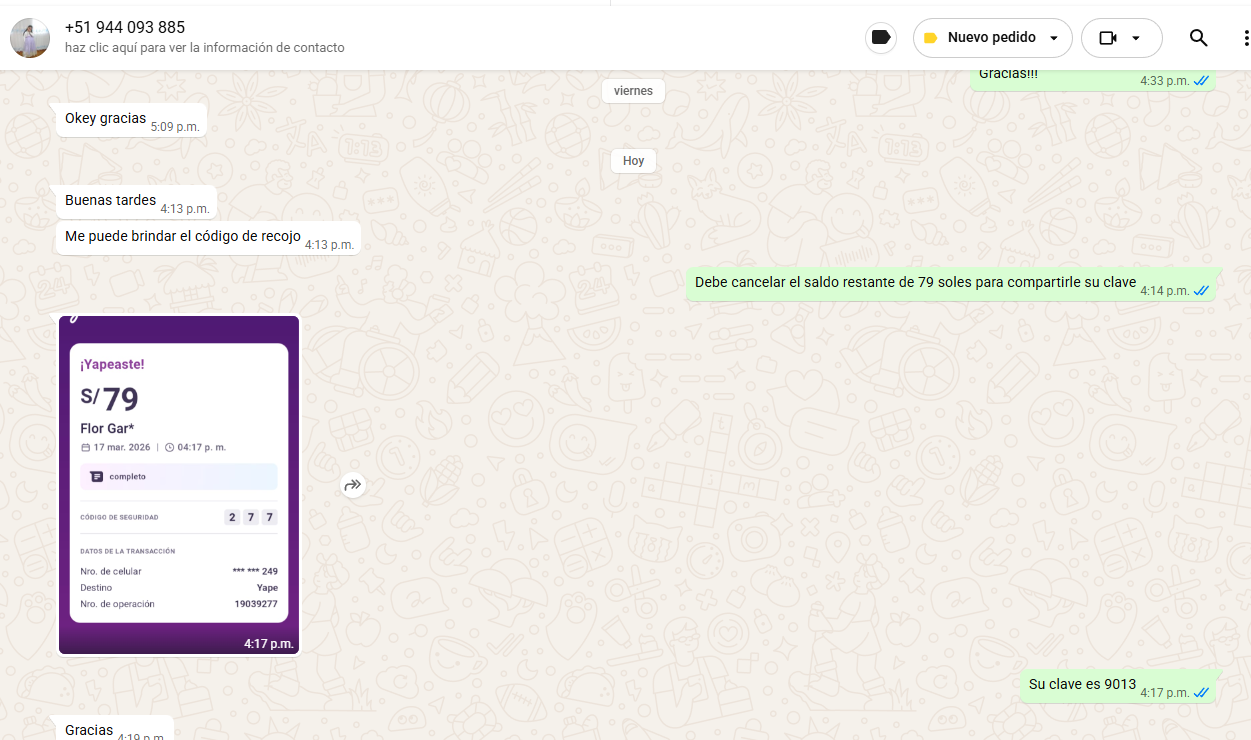Click the video call camera icon
1251x740 pixels.
coord(1107,38)
